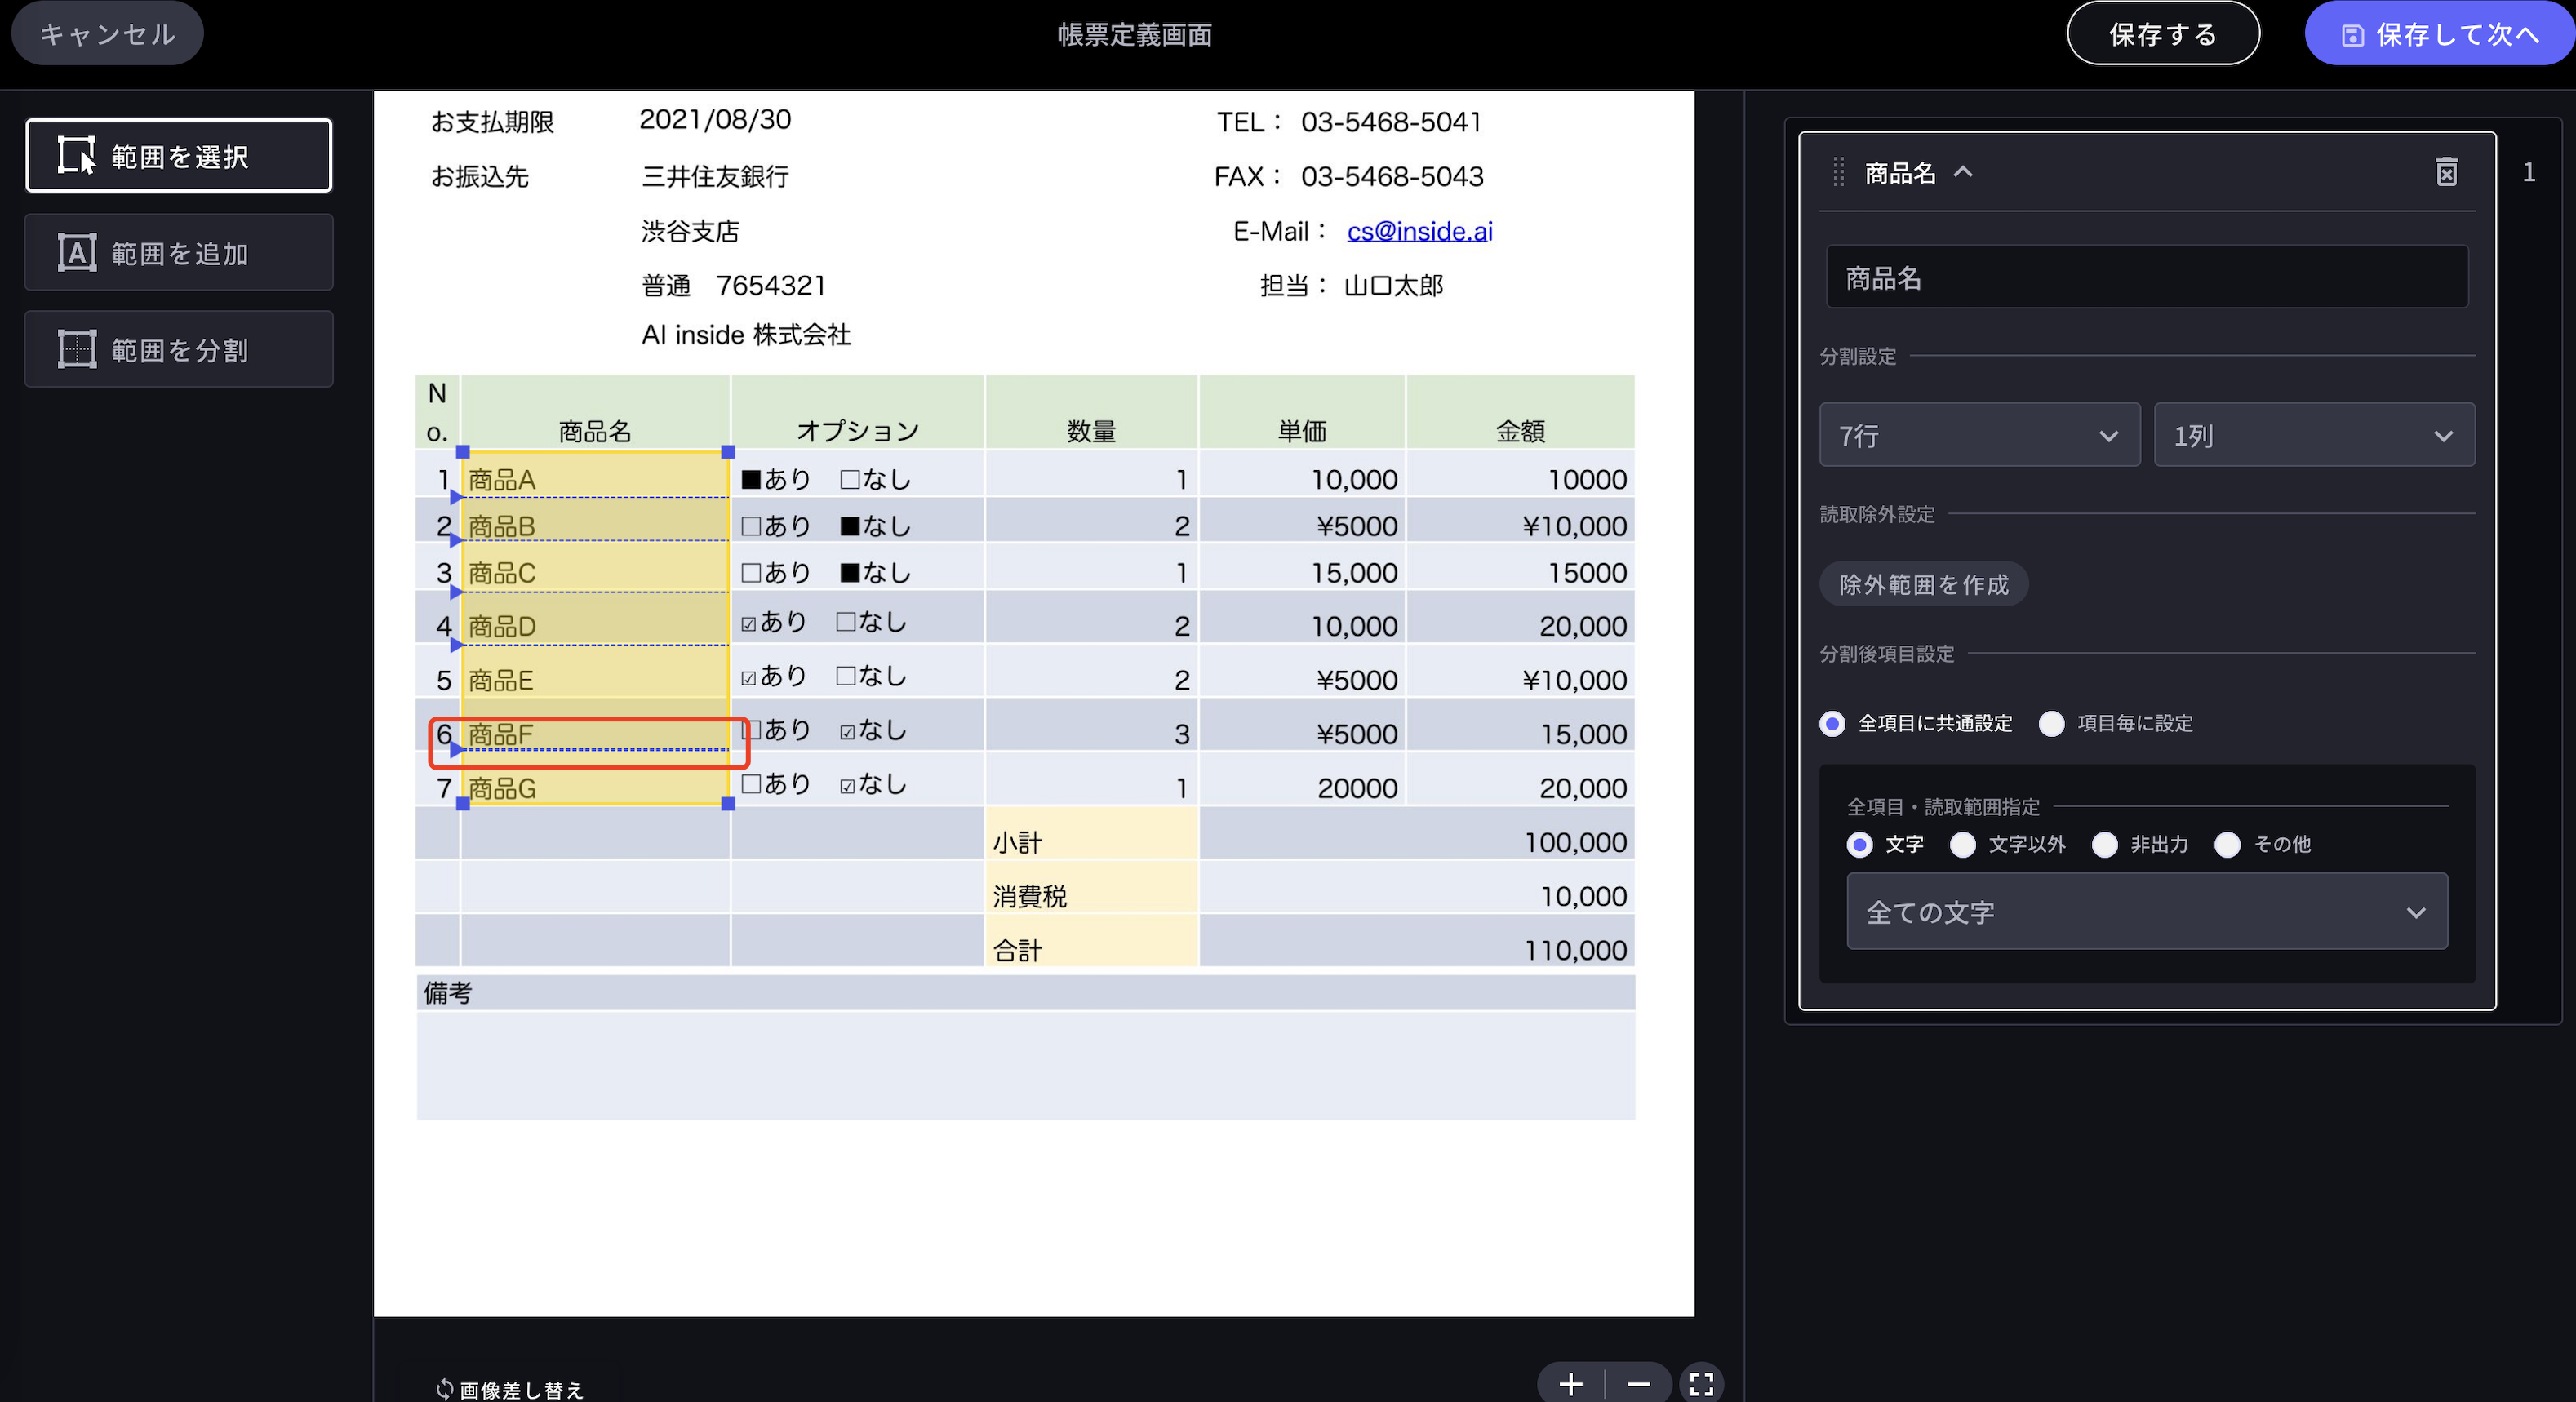Click the 商品E cell

(x=595, y=671)
